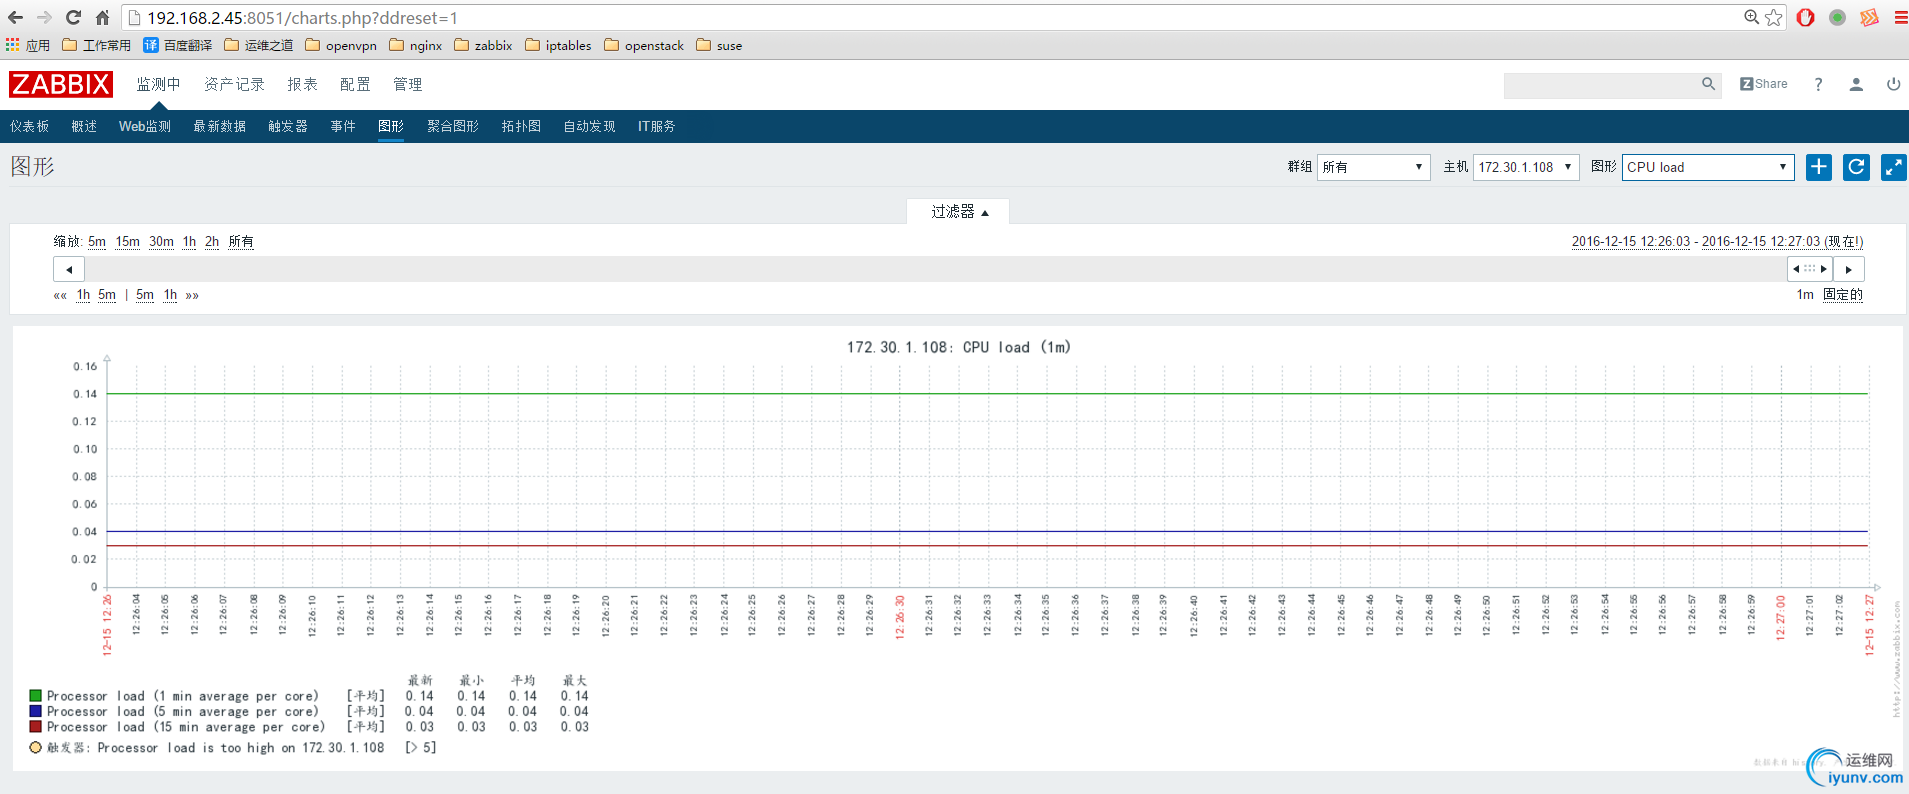The height and width of the screenshot is (794, 1909).
Task: Open the 资产记录 inventory menu
Action: pyautogui.click(x=234, y=84)
